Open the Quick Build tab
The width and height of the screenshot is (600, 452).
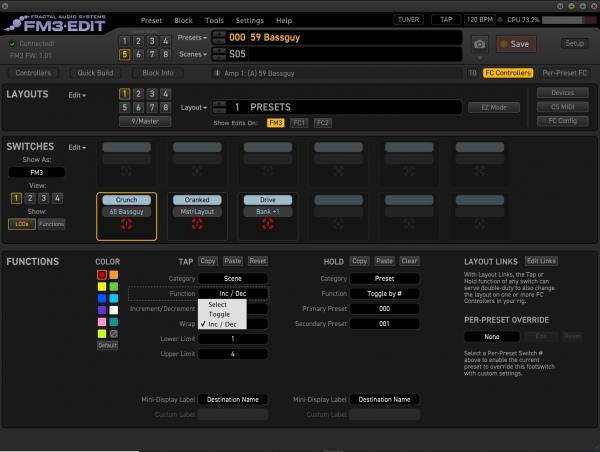(95, 73)
